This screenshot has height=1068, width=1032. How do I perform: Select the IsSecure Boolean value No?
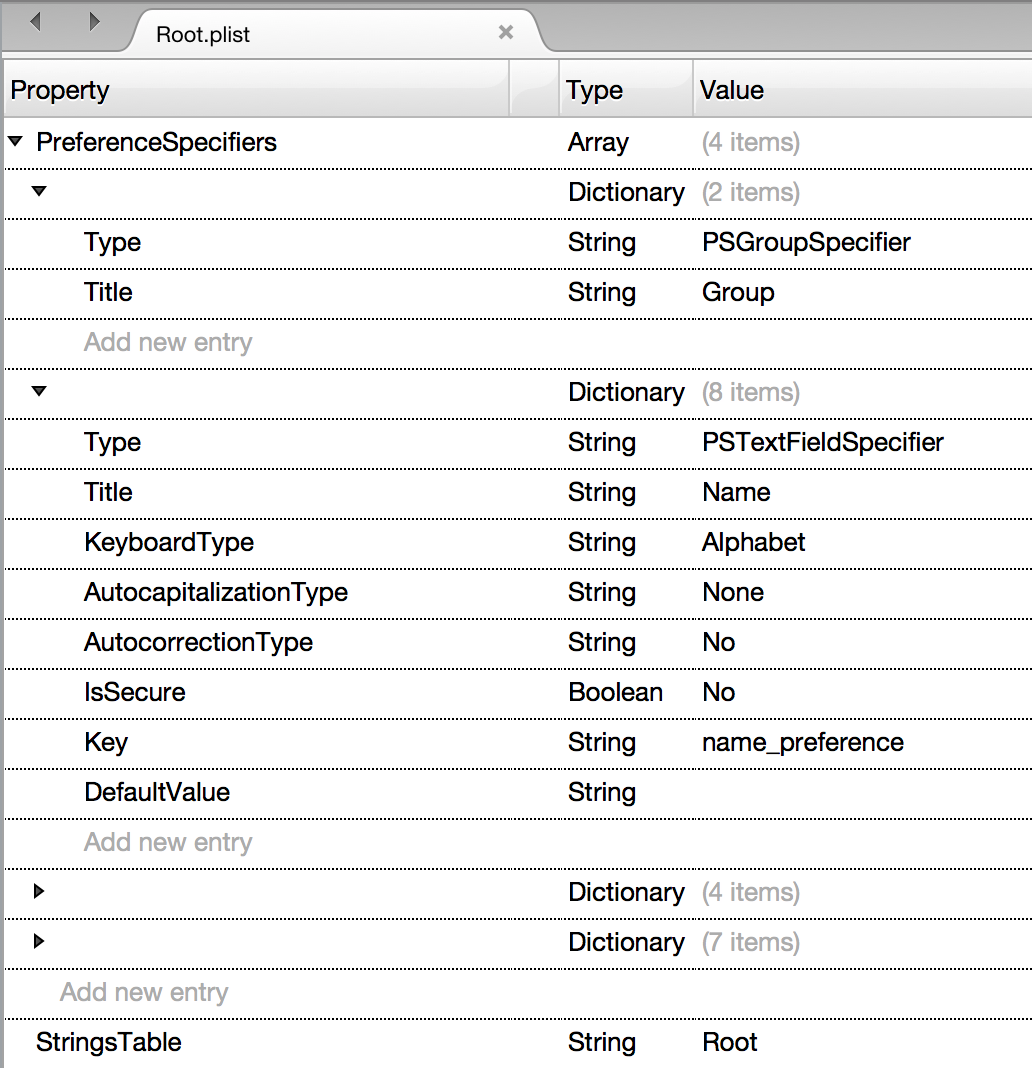pos(719,692)
